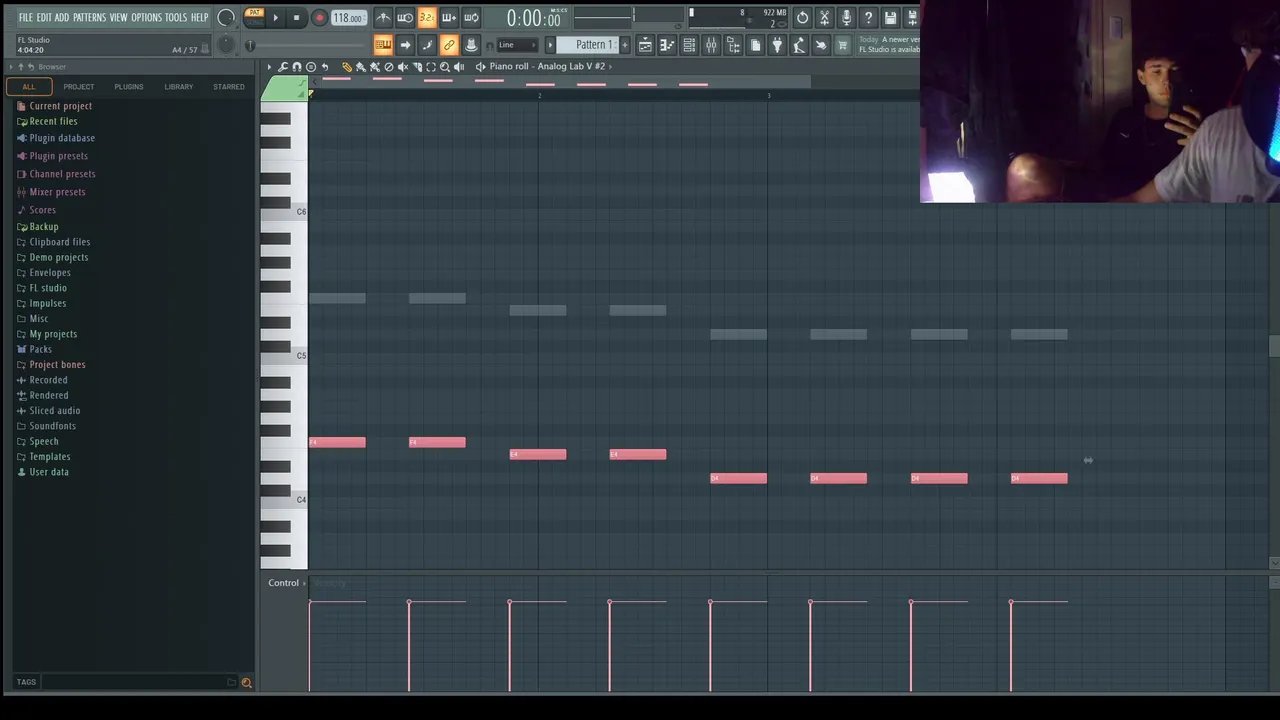
Task: Open the plugin picker plug icon
Action: pos(777,45)
